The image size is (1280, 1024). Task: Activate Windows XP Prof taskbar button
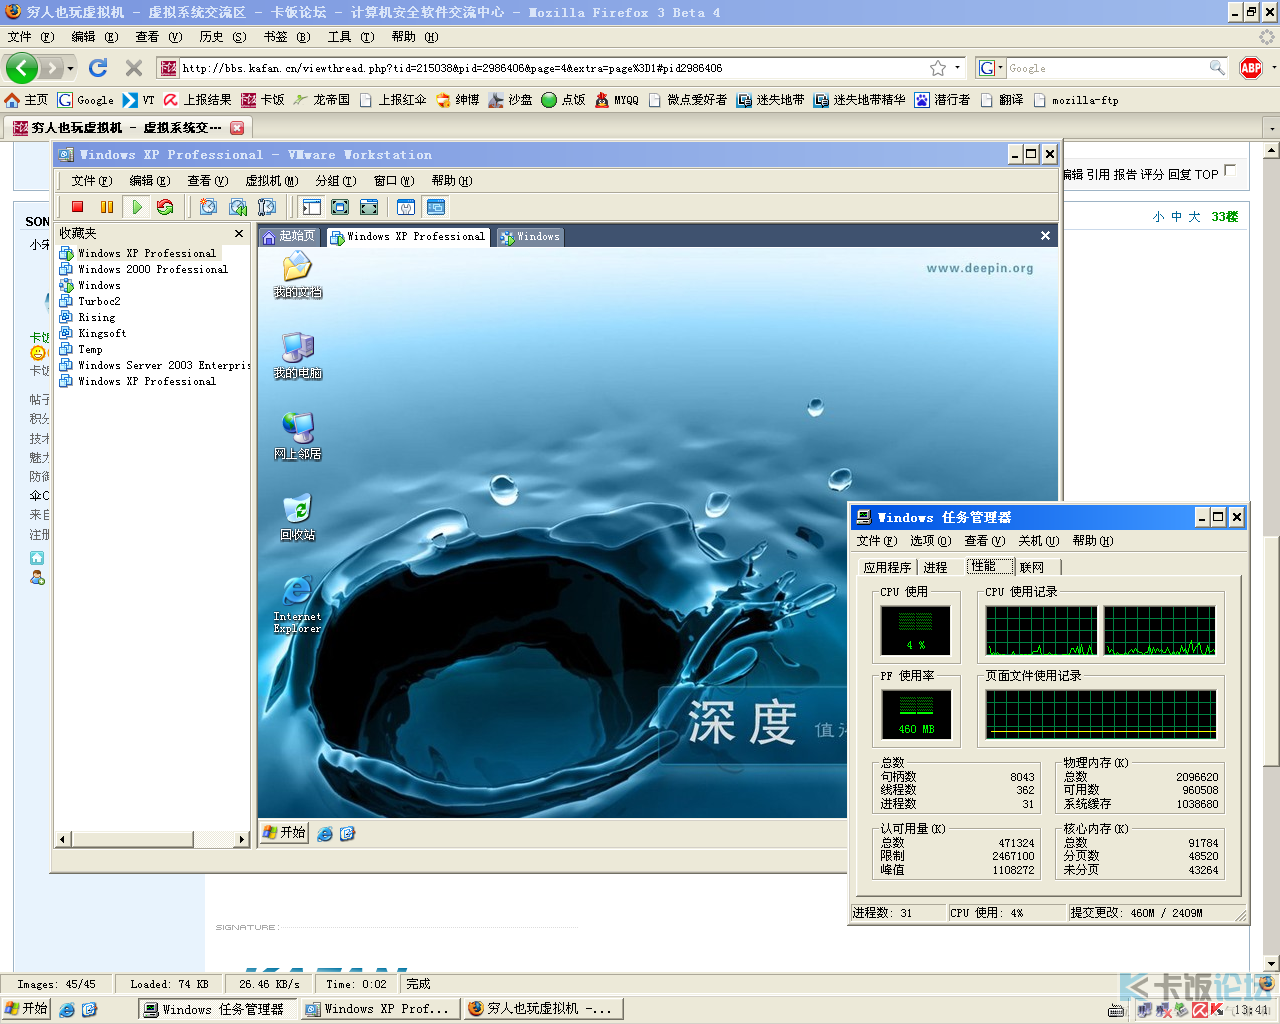tap(380, 1009)
